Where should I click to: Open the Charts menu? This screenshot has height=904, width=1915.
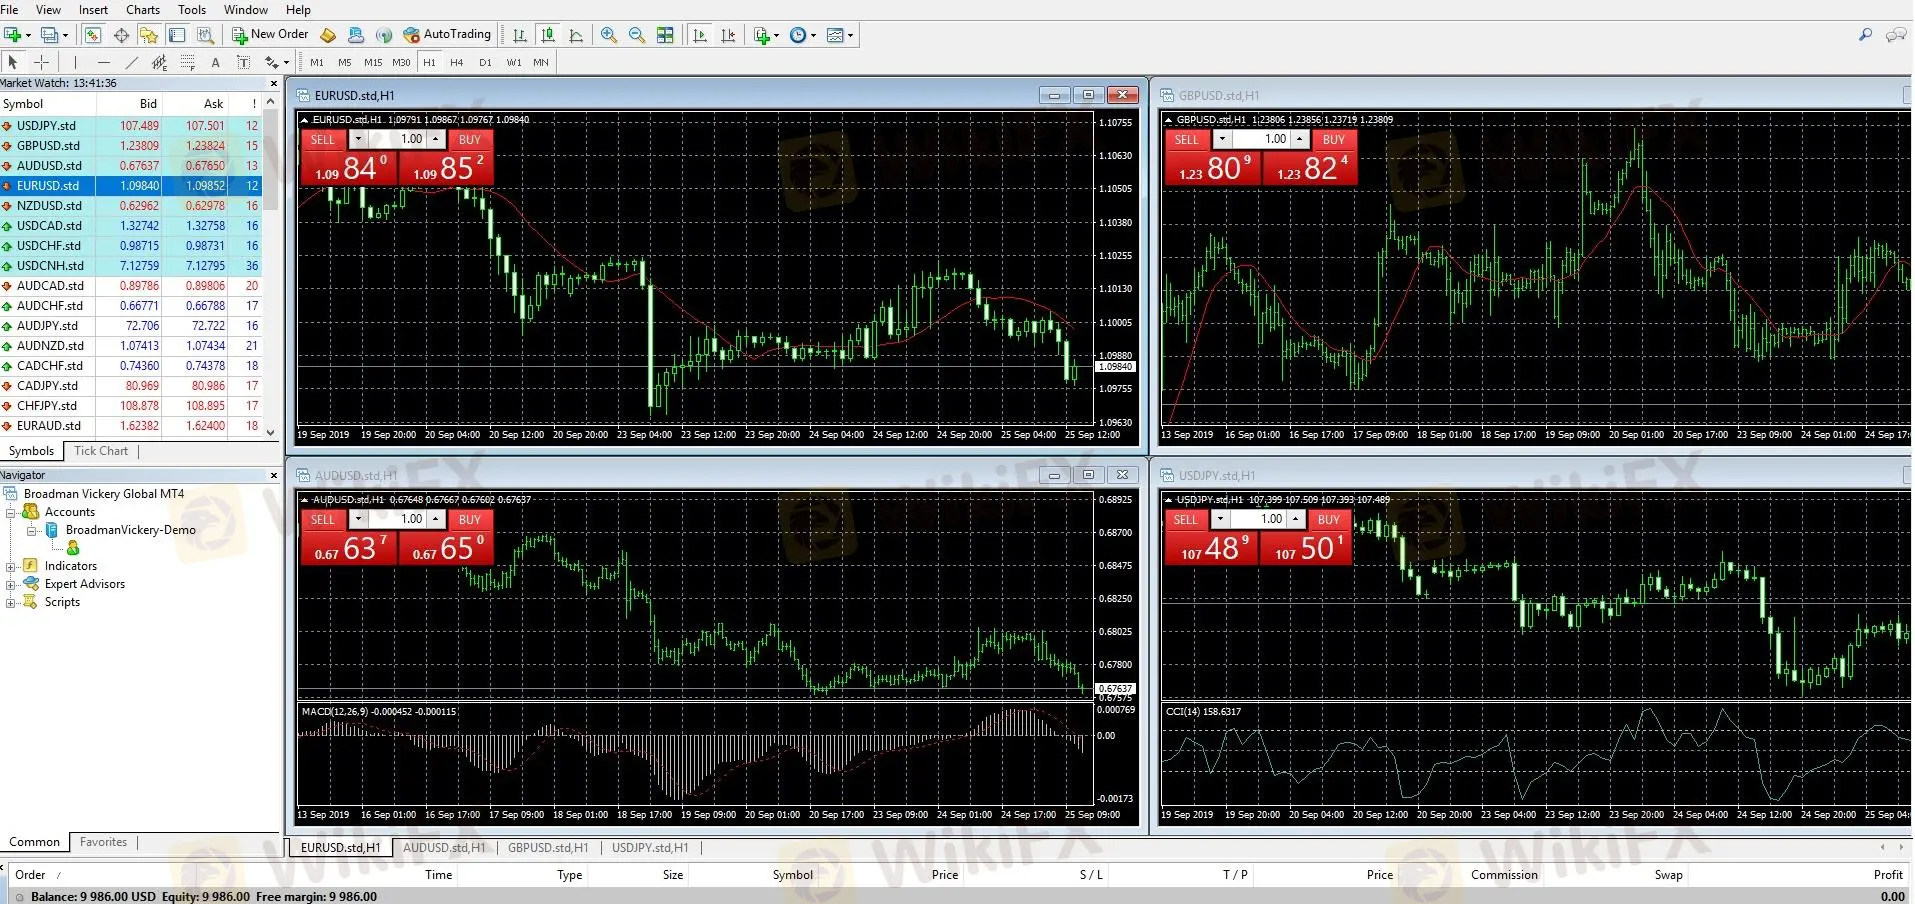pyautogui.click(x=143, y=9)
